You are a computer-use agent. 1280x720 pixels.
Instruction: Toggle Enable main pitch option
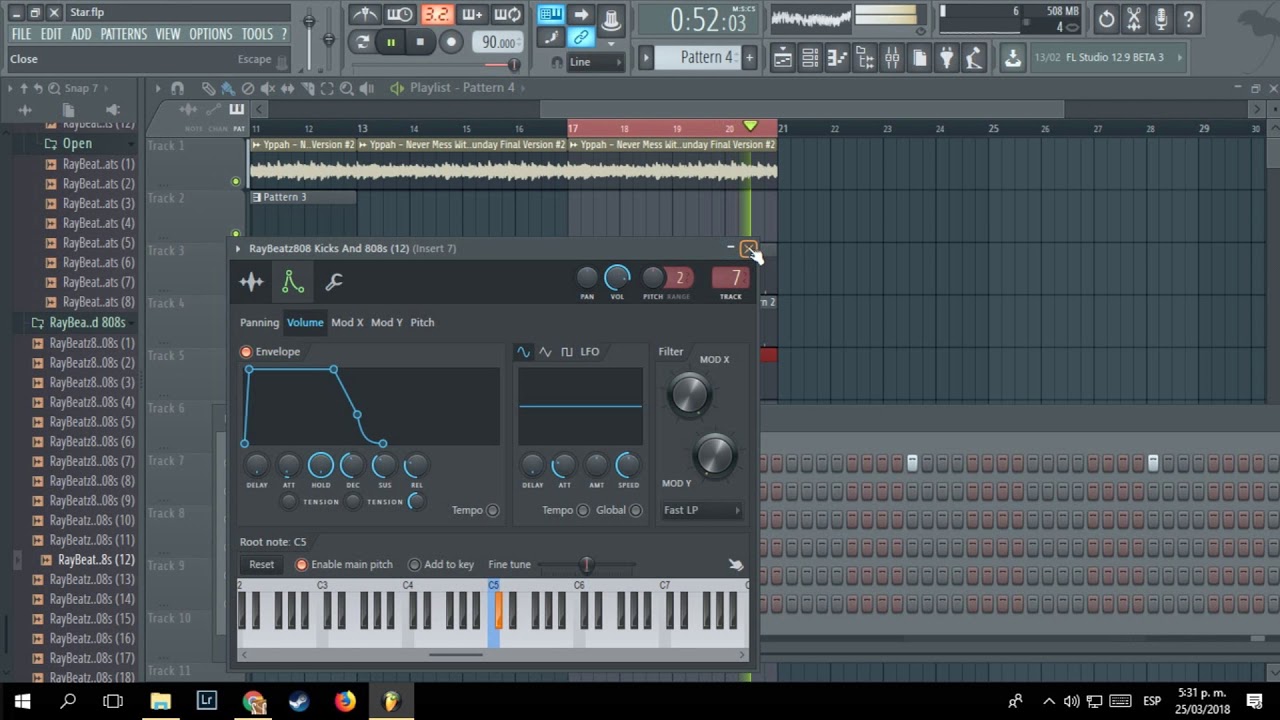click(301, 565)
